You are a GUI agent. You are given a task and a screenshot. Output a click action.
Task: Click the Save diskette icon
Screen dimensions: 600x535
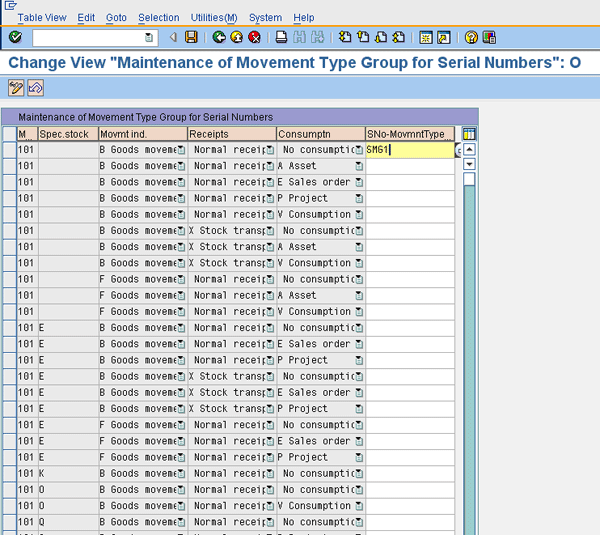[191, 37]
